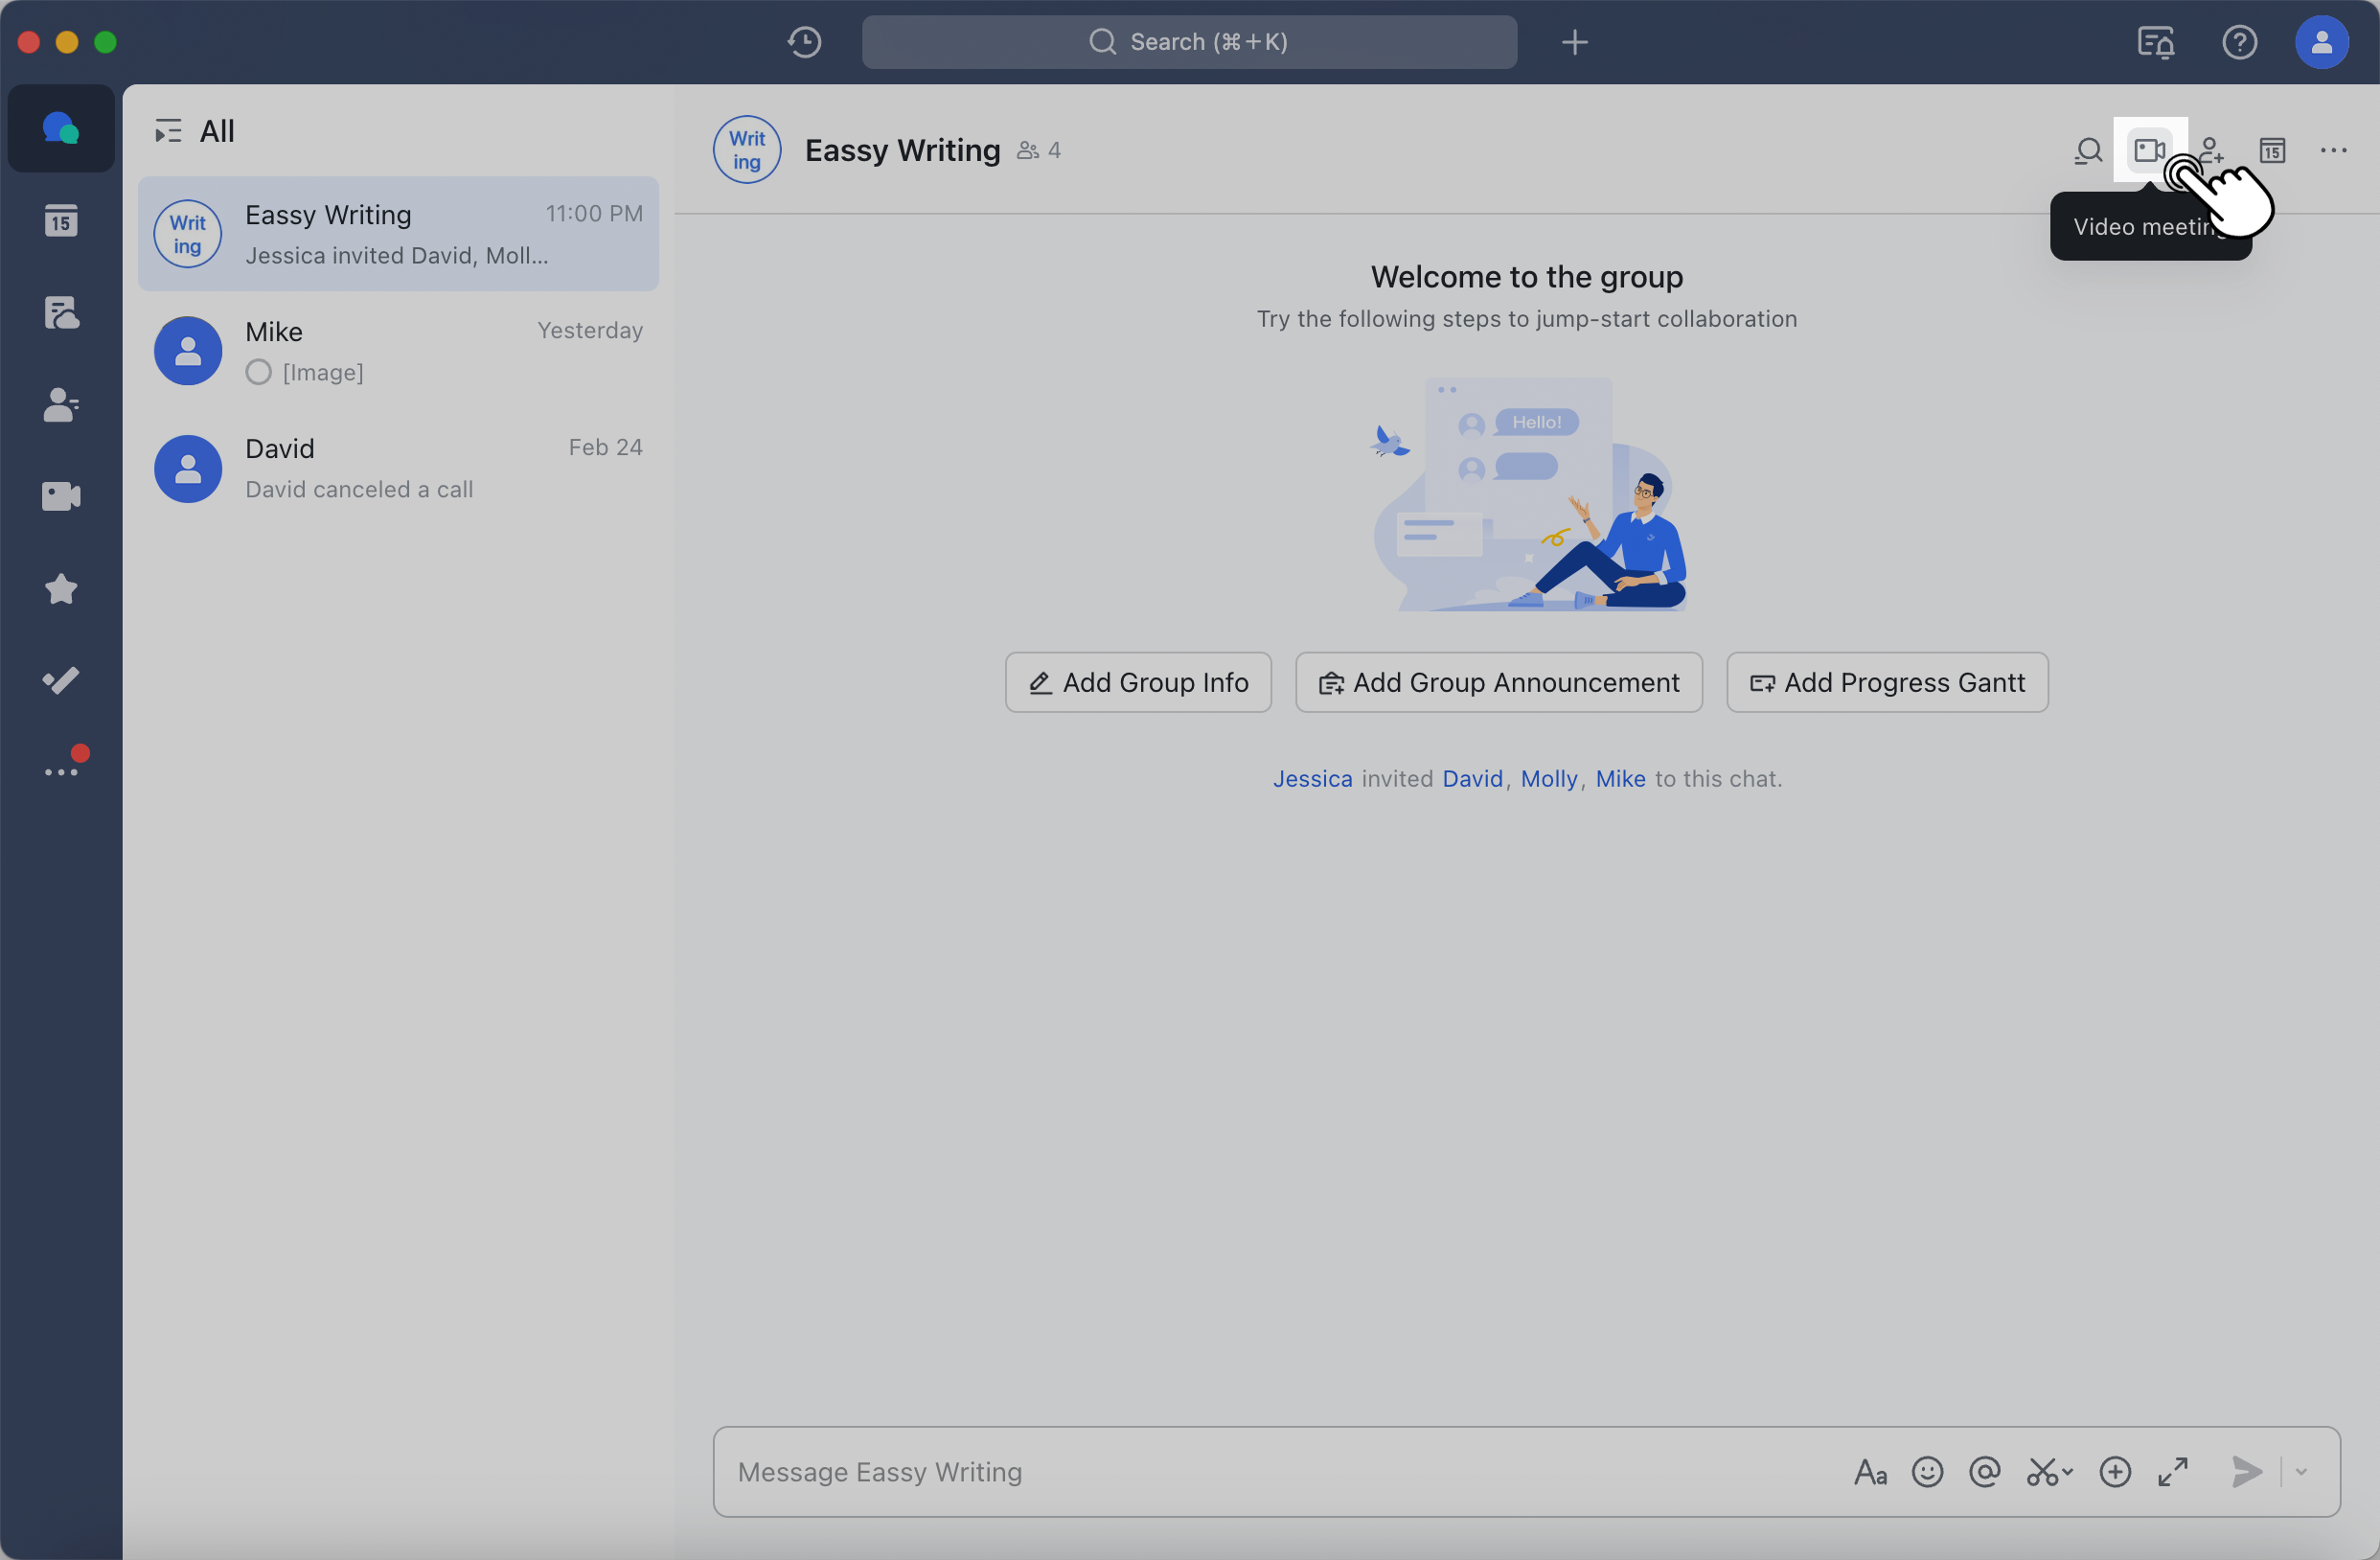Image resolution: width=2380 pixels, height=1560 pixels.
Task: Open Molly's profile link
Action: [1548, 779]
